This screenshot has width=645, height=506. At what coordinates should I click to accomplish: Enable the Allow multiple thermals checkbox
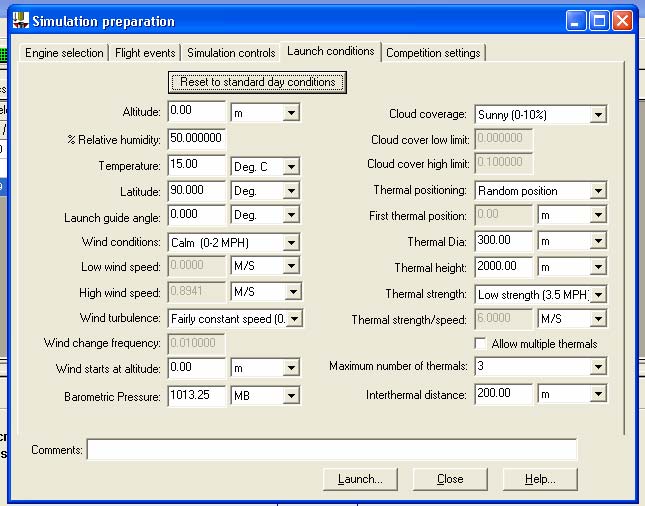click(481, 344)
